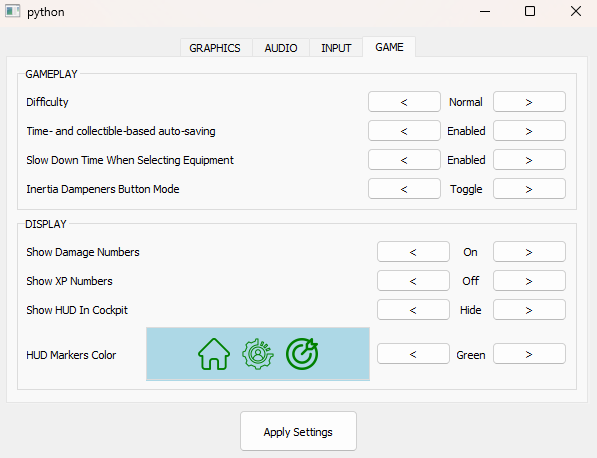The width and height of the screenshot is (597, 458).
Task: Raise Difficulty with the right arrow
Action: point(529,102)
